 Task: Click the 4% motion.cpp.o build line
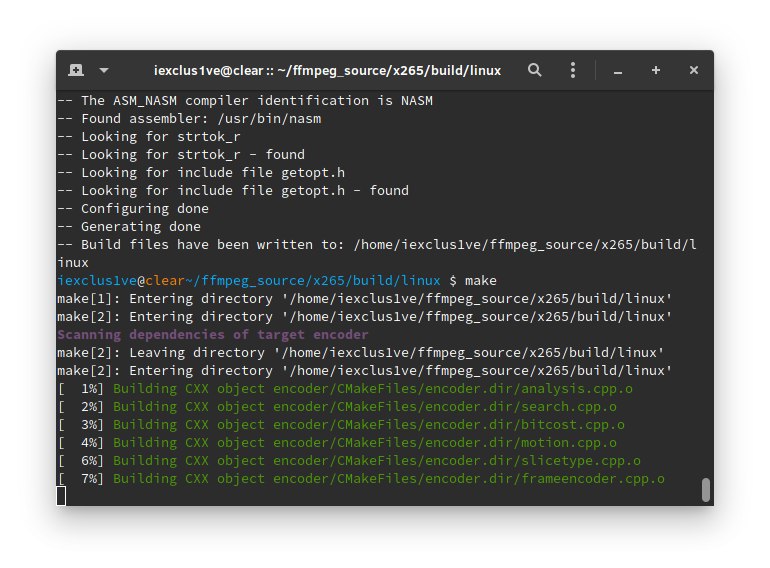[337, 443]
